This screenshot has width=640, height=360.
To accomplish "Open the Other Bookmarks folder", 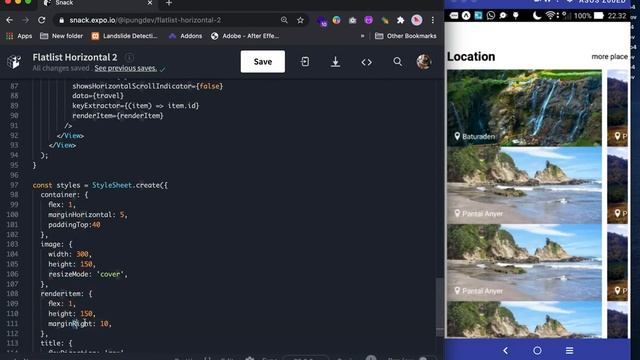I will click(406, 36).
